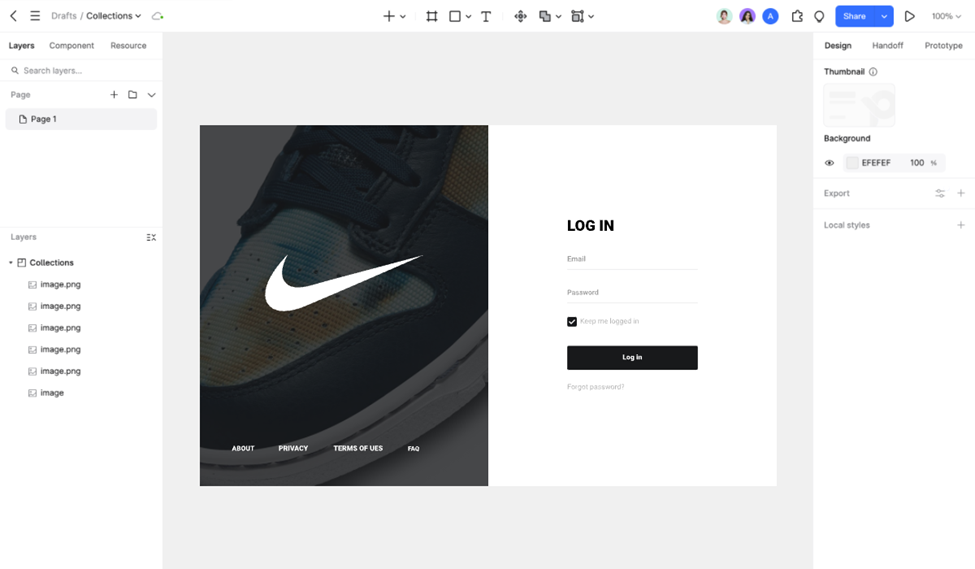Click the Nike swoosh logo on canvas
The height and width of the screenshot is (569, 975).
[343, 283]
